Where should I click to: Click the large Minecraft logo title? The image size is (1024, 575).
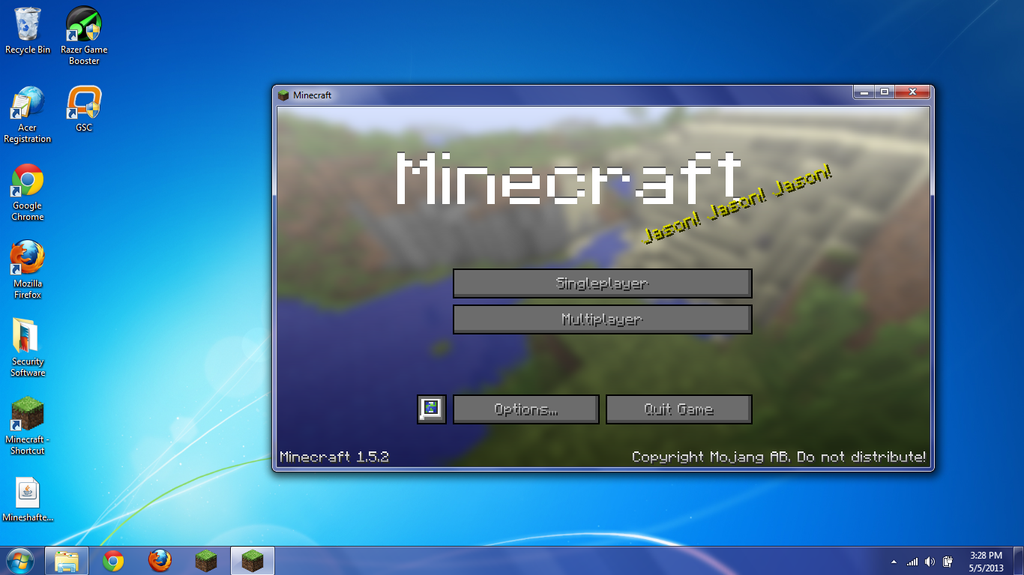568,178
